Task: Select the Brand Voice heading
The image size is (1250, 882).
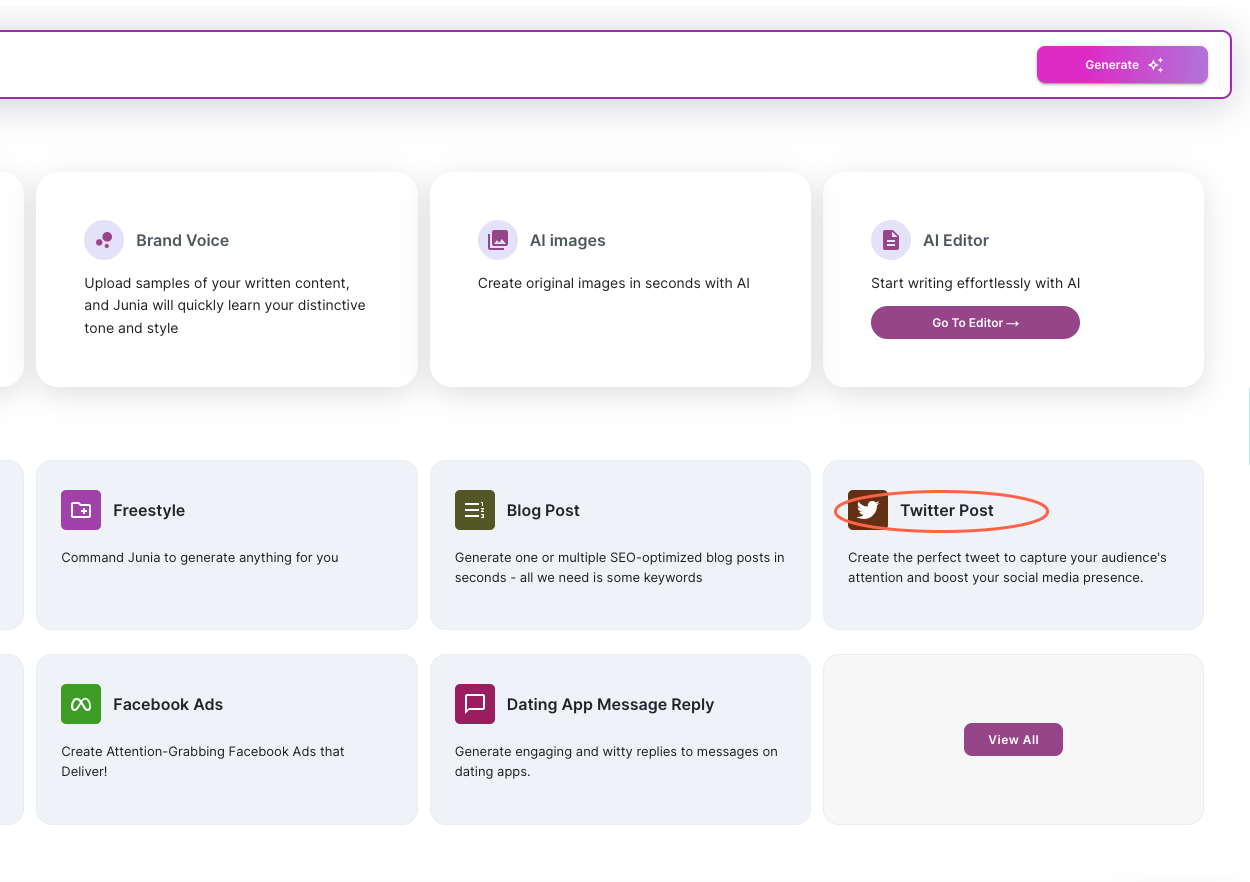Action: 183,240
